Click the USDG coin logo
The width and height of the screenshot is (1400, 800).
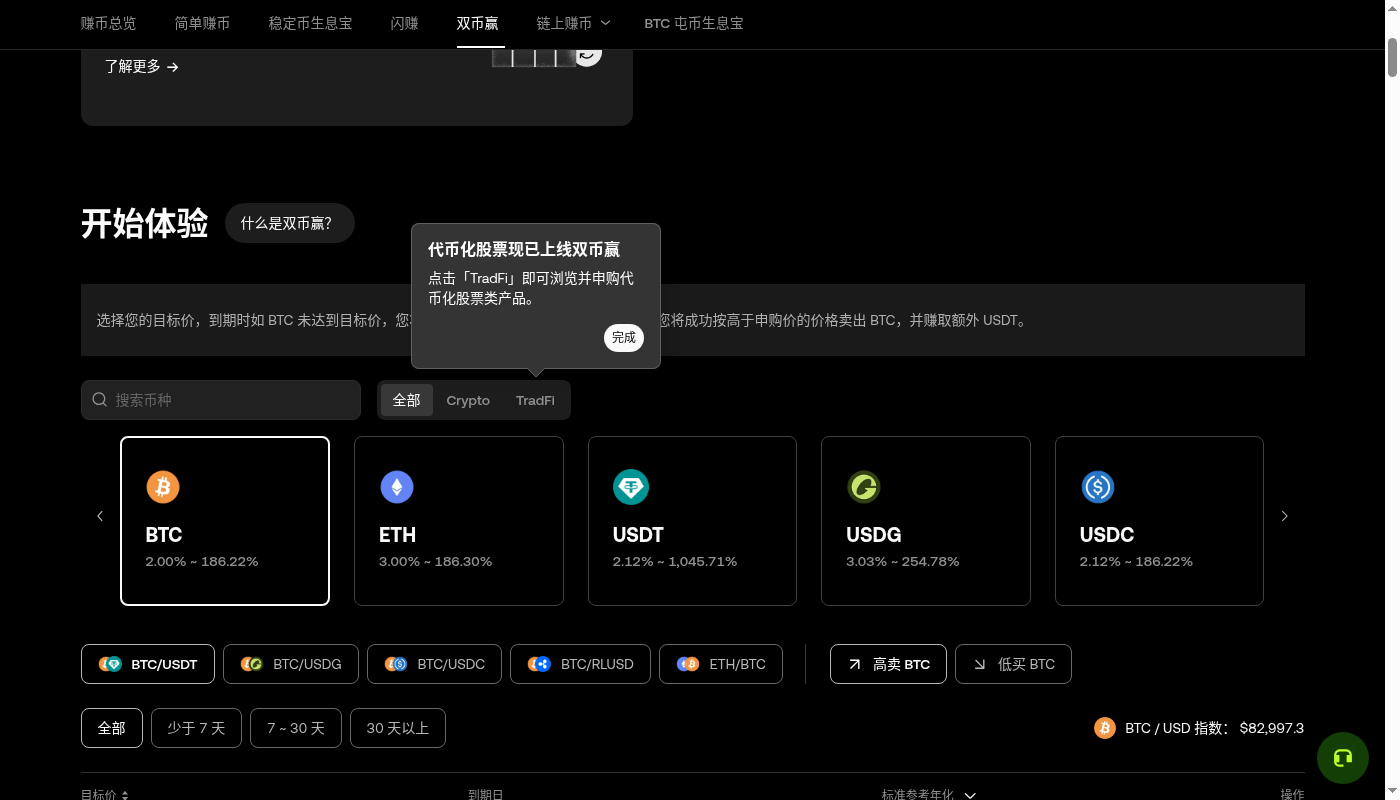coord(863,487)
